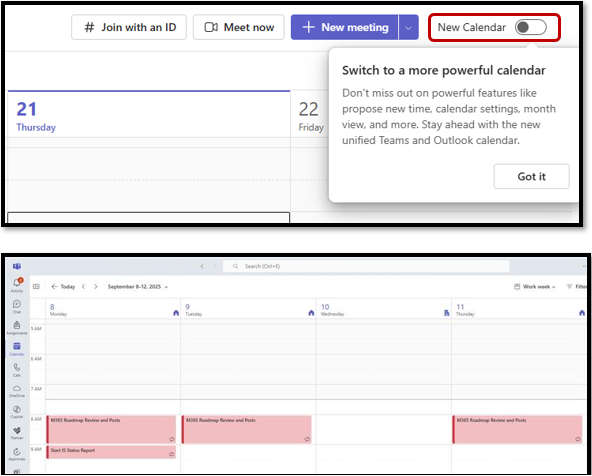Click recurrence icon on Thursday's roadmap event
592x476 pixels.
coord(578,439)
